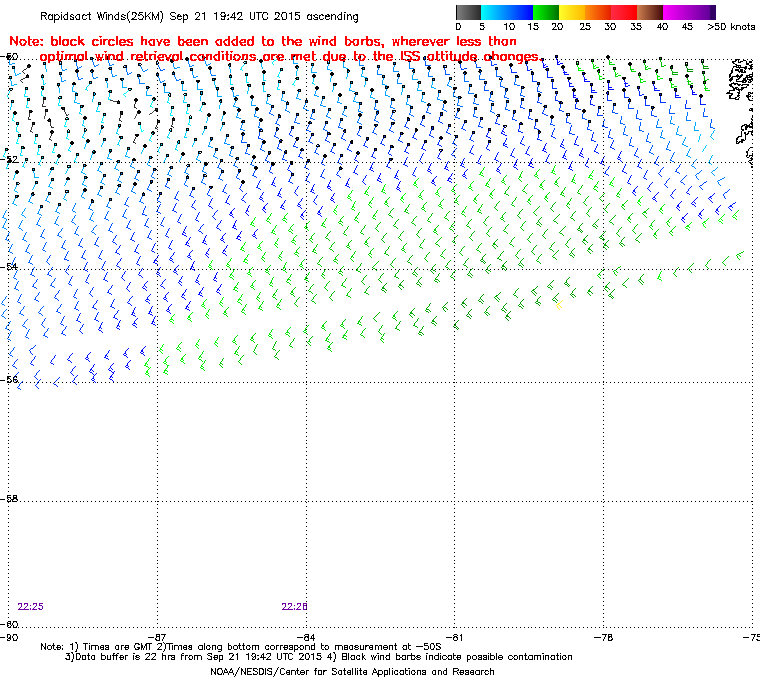The image size is (760, 688).
Task: Click the 22:26 time marker
Action: [x=294, y=607]
